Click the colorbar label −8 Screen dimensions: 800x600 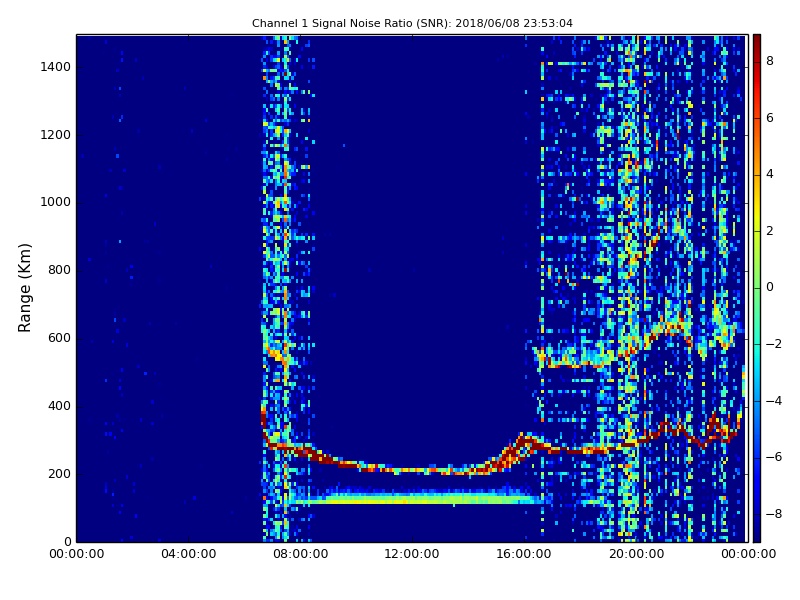[x=774, y=514]
